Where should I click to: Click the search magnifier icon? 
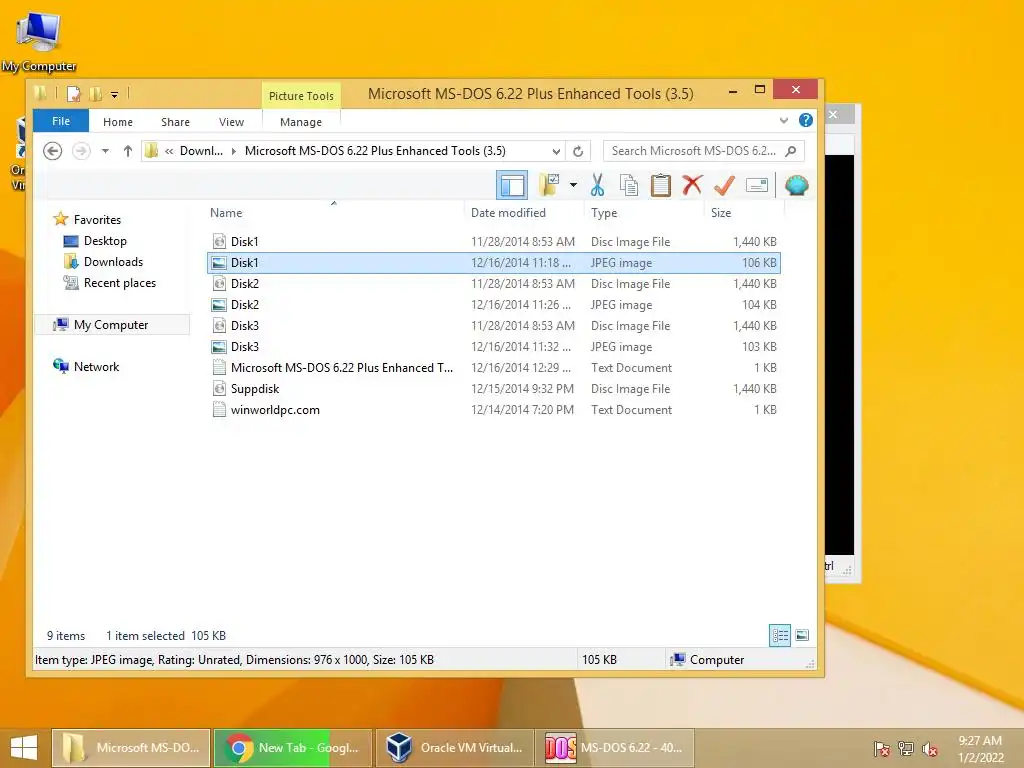pos(791,151)
